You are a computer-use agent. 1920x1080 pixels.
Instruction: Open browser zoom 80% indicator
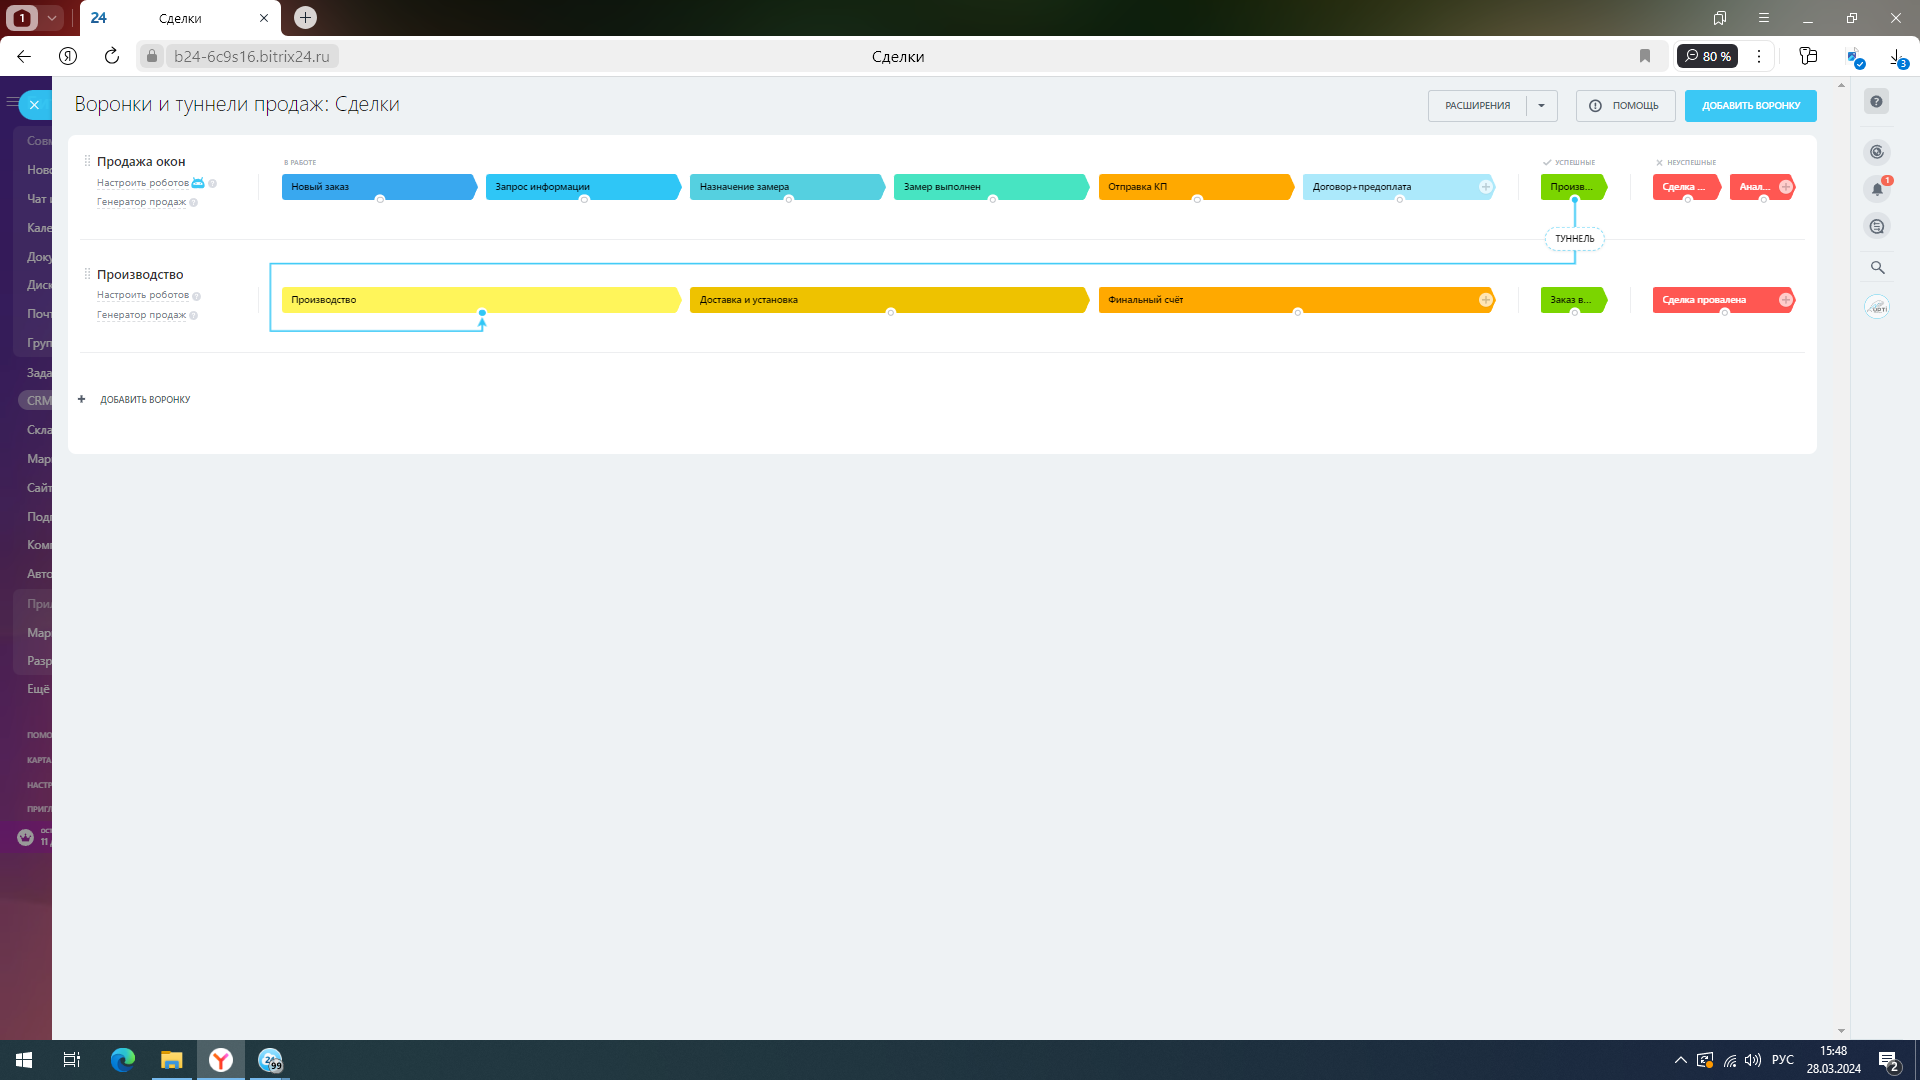[x=1708, y=57]
